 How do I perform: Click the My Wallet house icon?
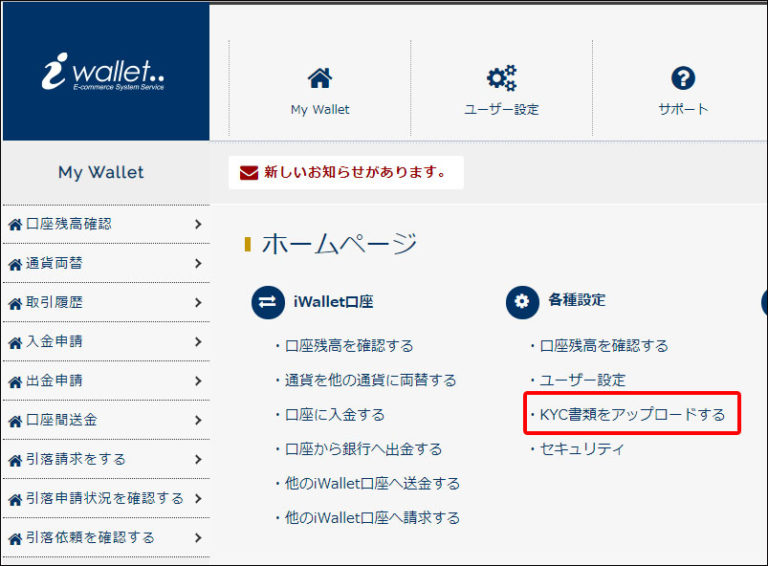coord(320,78)
